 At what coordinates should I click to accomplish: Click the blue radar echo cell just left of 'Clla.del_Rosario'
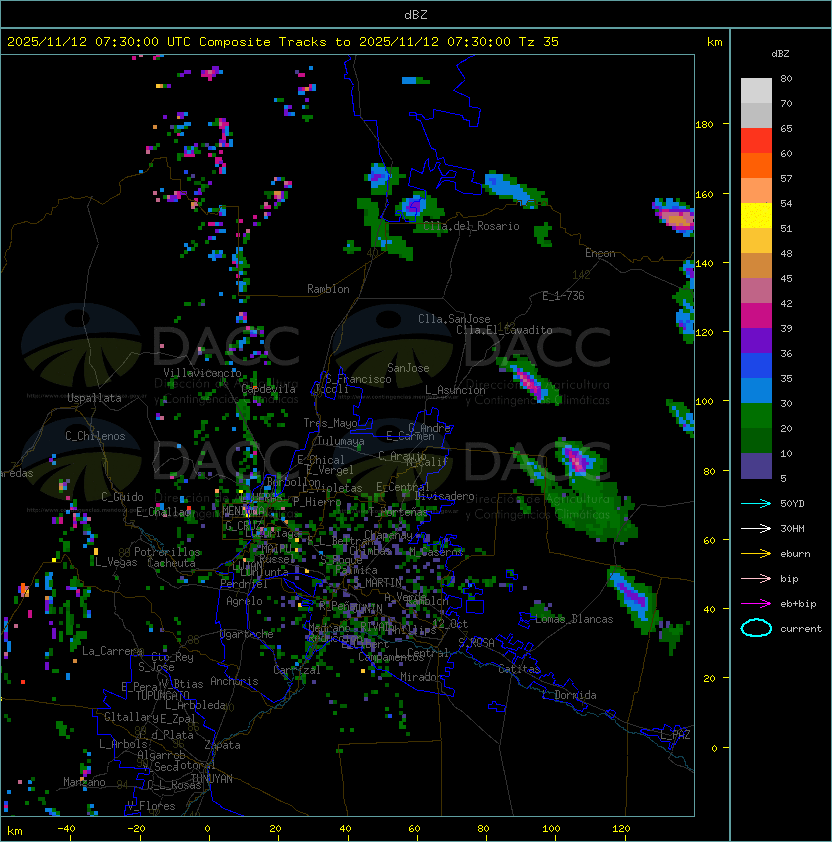point(414,205)
